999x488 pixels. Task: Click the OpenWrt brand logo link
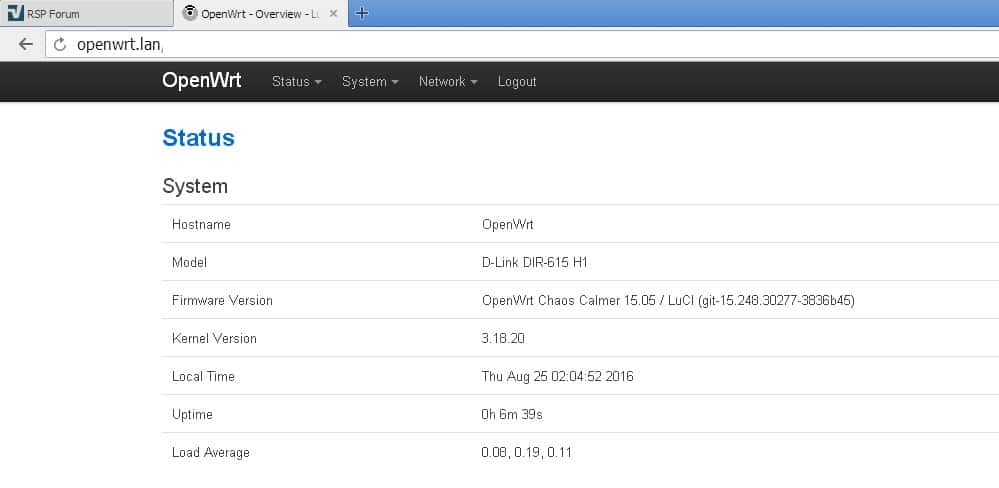pyautogui.click(x=201, y=80)
